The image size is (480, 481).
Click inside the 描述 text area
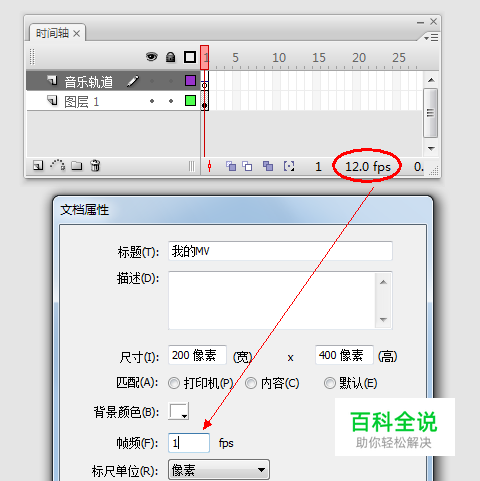pos(272,300)
